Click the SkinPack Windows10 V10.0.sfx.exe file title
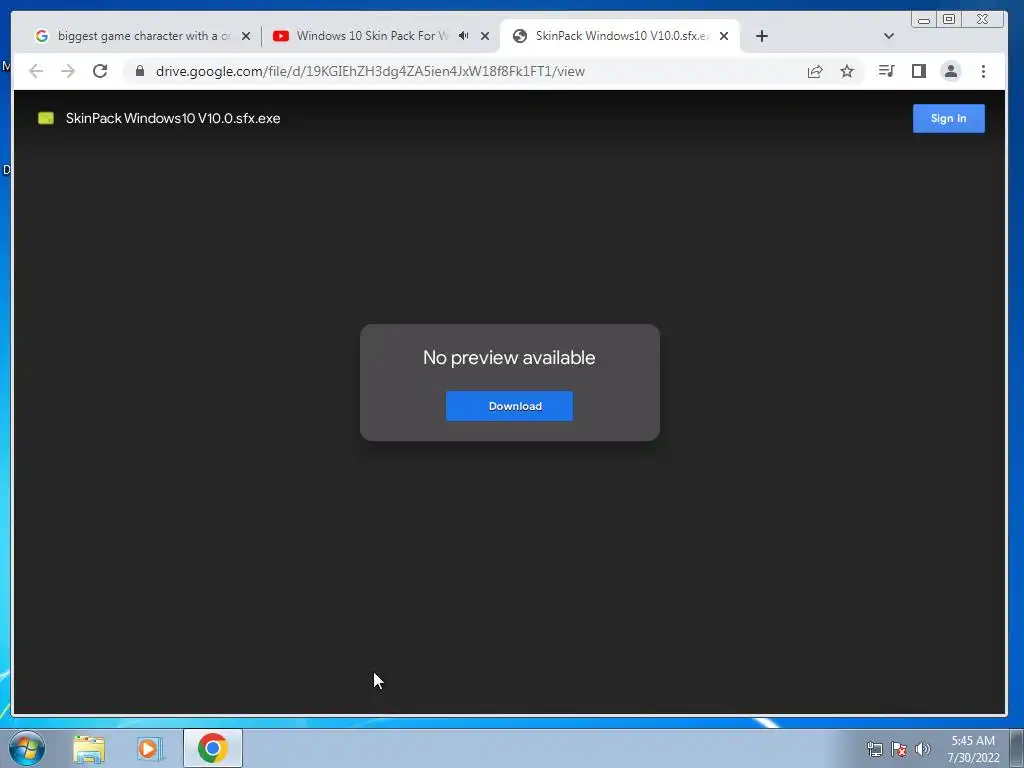1024x768 pixels. pos(173,118)
